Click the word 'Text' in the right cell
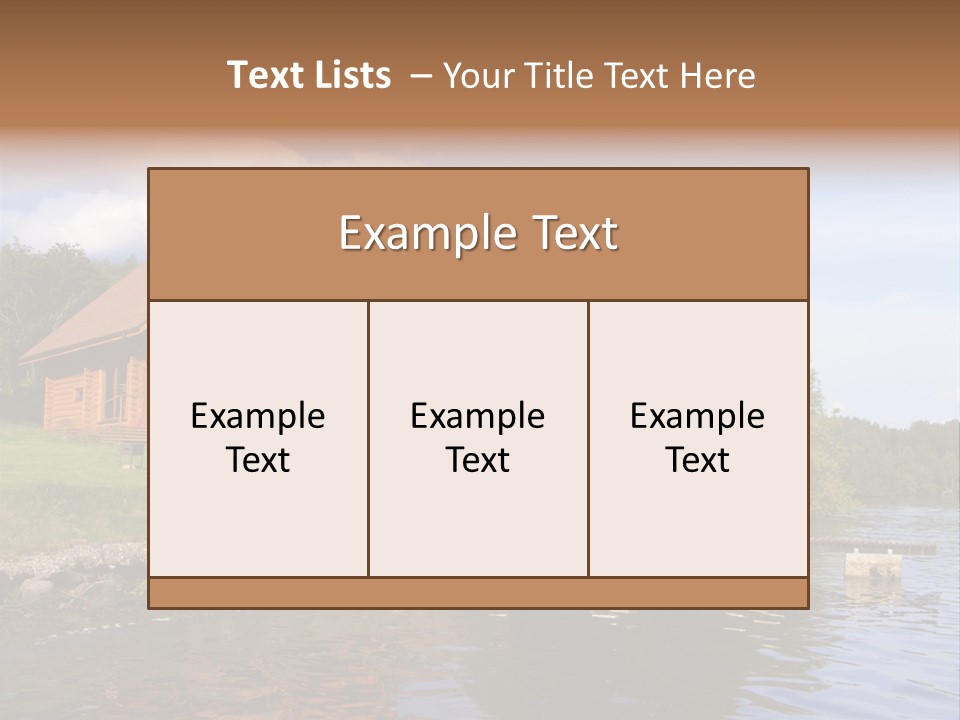The height and width of the screenshot is (720, 960). point(697,460)
